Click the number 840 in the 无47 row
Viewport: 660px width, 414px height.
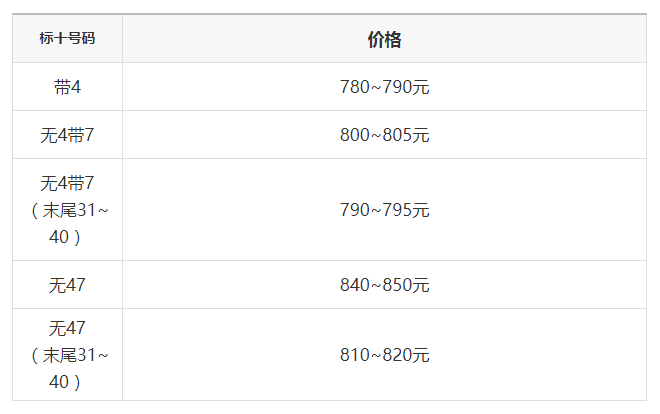355,285
